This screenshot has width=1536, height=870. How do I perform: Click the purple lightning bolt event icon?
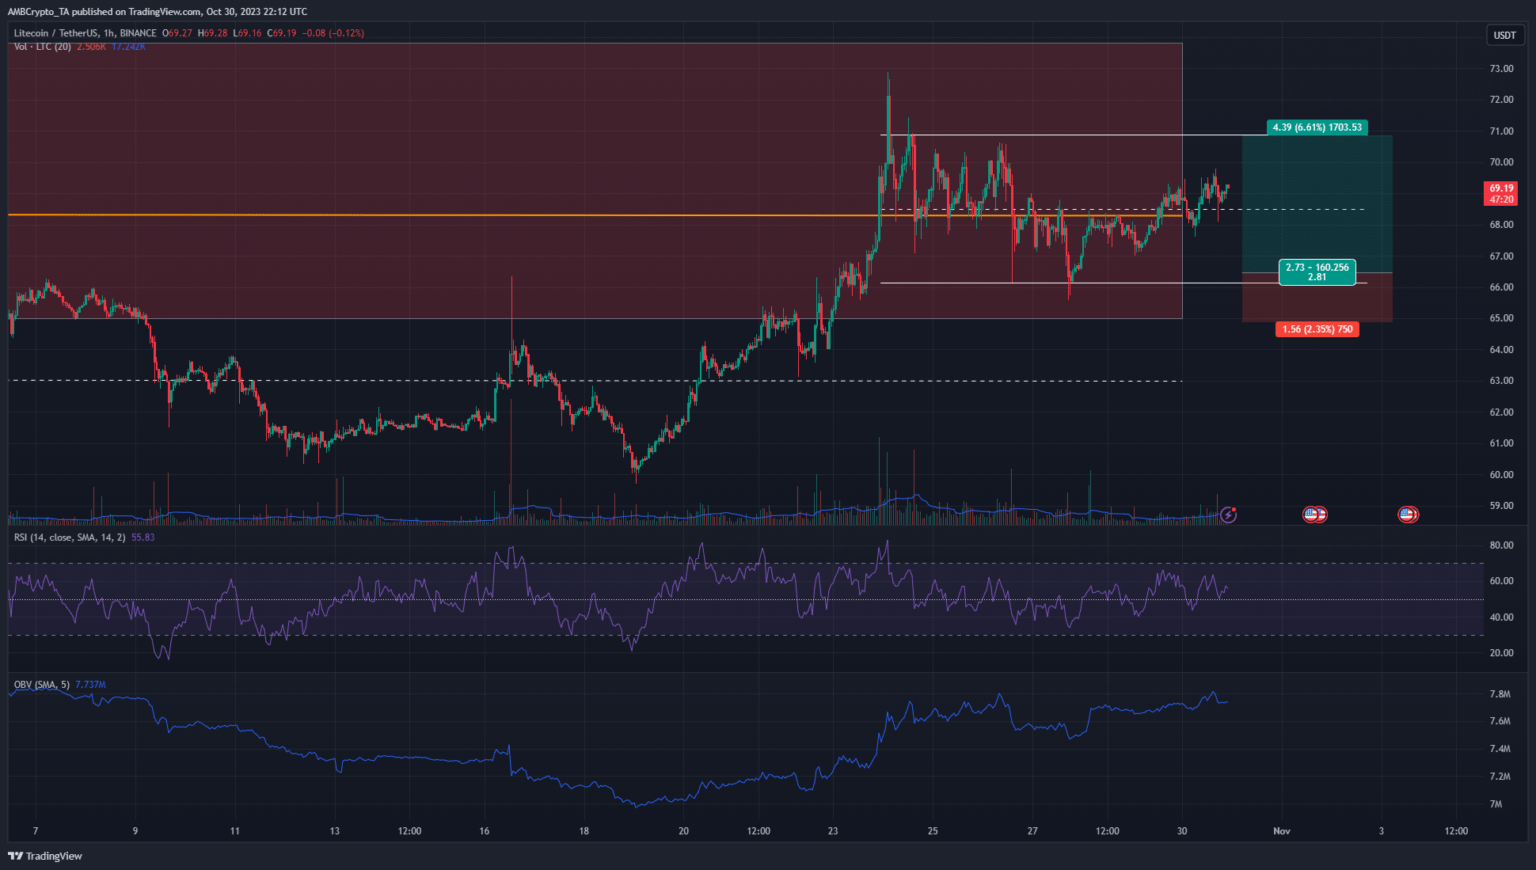(x=1228, y=515)
